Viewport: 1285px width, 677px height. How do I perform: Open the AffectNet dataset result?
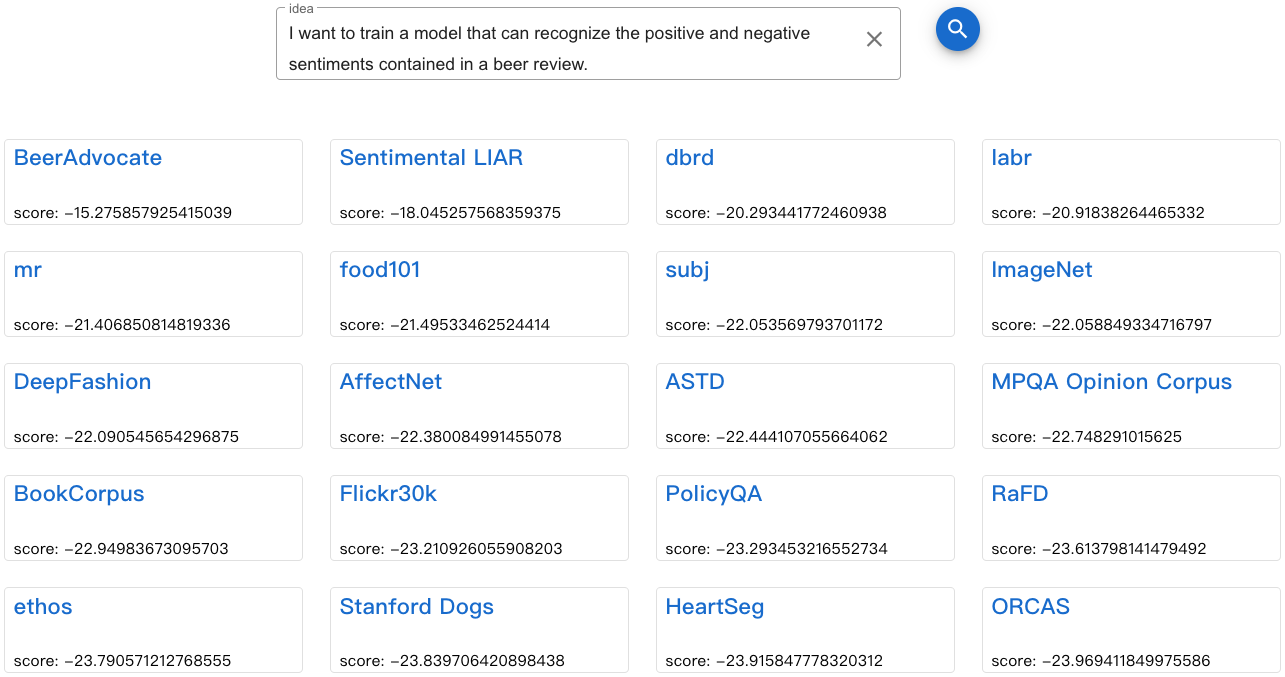click(391, 382)
